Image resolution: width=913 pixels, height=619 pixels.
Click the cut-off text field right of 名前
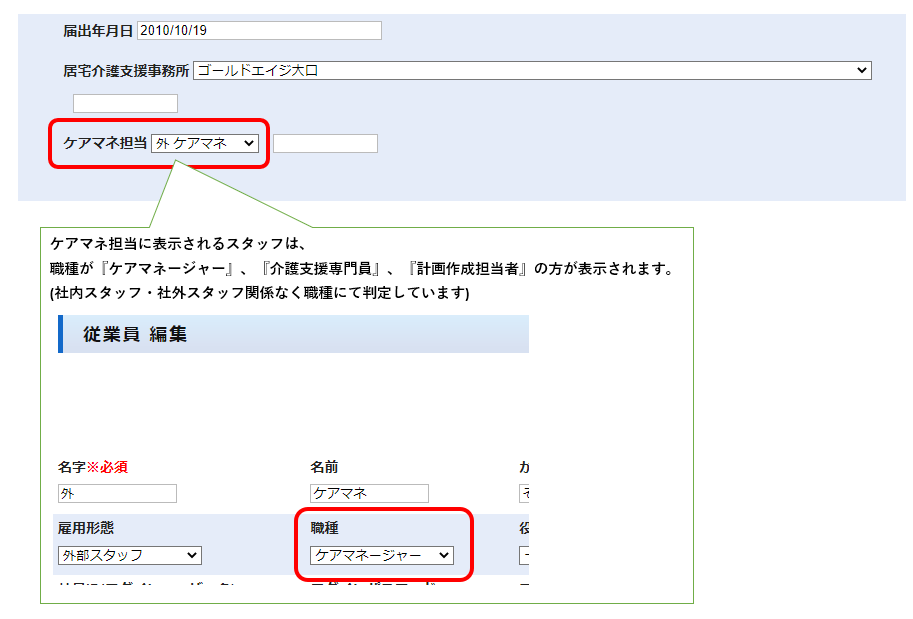point(523,493)
